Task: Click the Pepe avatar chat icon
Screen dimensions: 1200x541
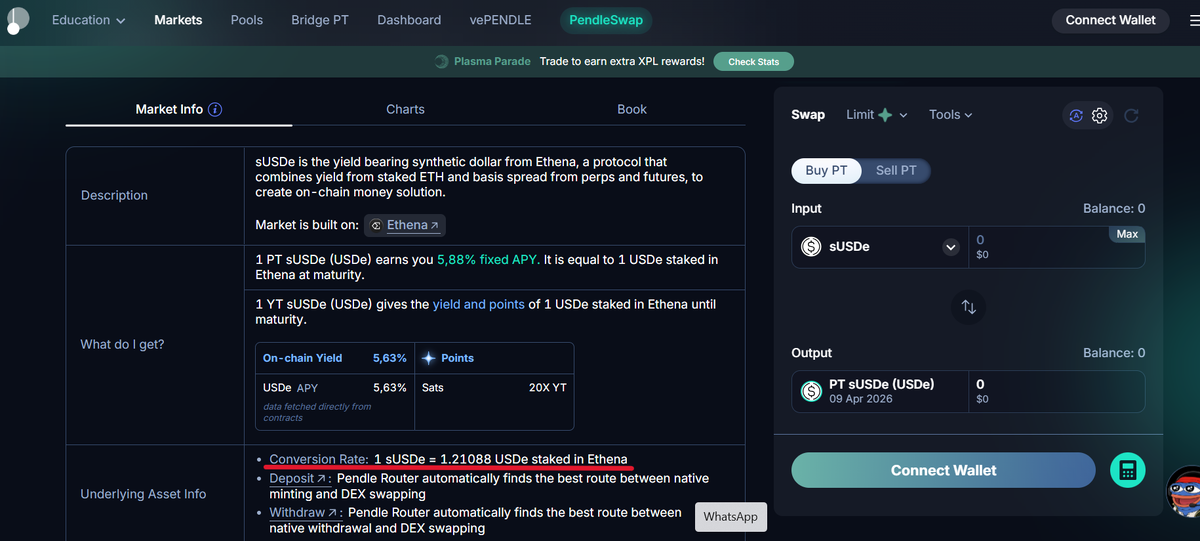Action: 1183,491
